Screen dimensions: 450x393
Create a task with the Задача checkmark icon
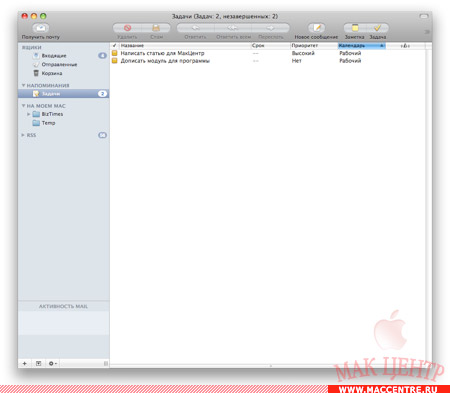pos(377,28)
